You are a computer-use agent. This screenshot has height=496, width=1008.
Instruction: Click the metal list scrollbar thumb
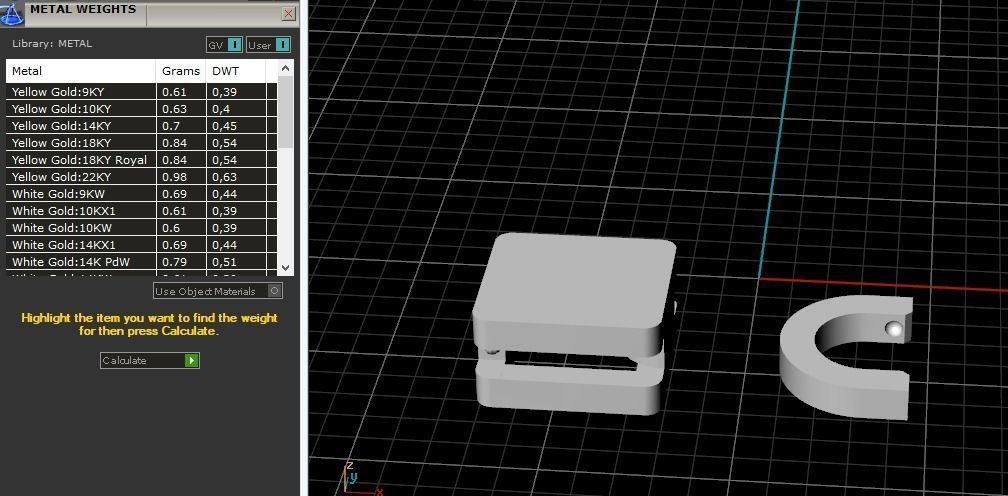point(286,111)
